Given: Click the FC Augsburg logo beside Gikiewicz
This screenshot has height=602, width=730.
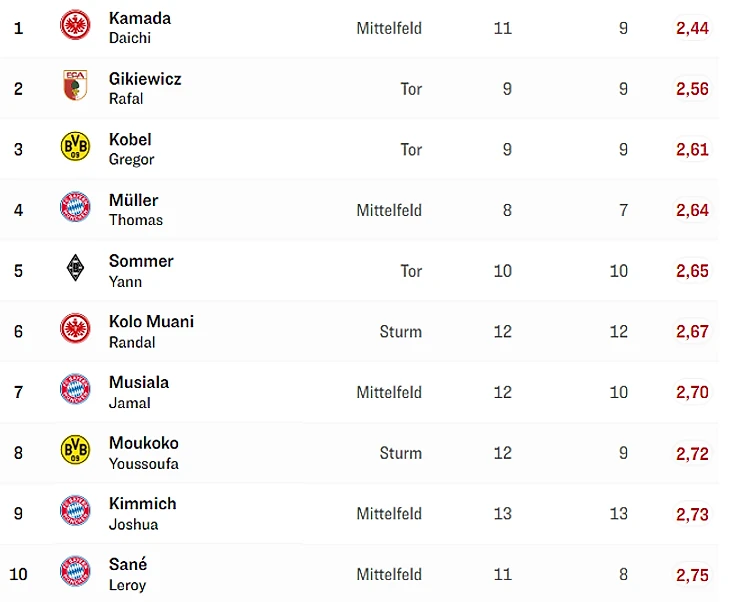Looking at the screenshot, I should (75, 87).
